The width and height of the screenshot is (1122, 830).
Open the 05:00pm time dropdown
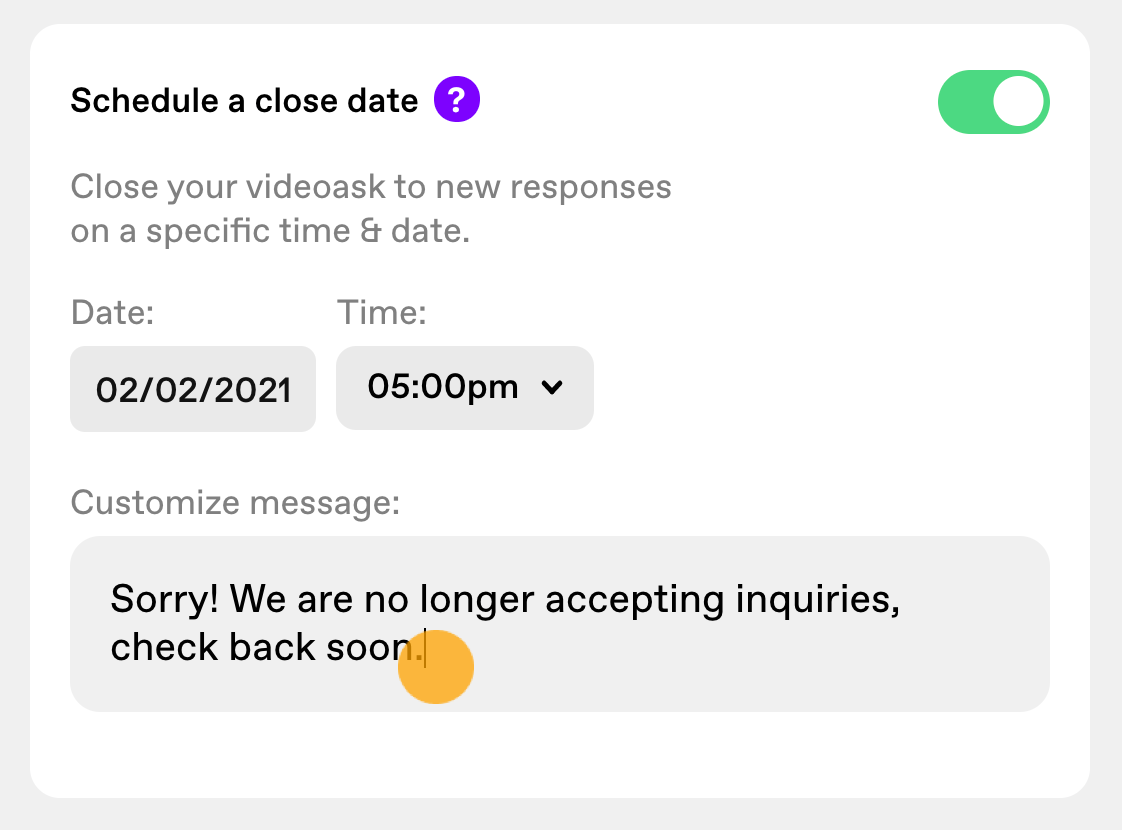(x=464, y=388)
